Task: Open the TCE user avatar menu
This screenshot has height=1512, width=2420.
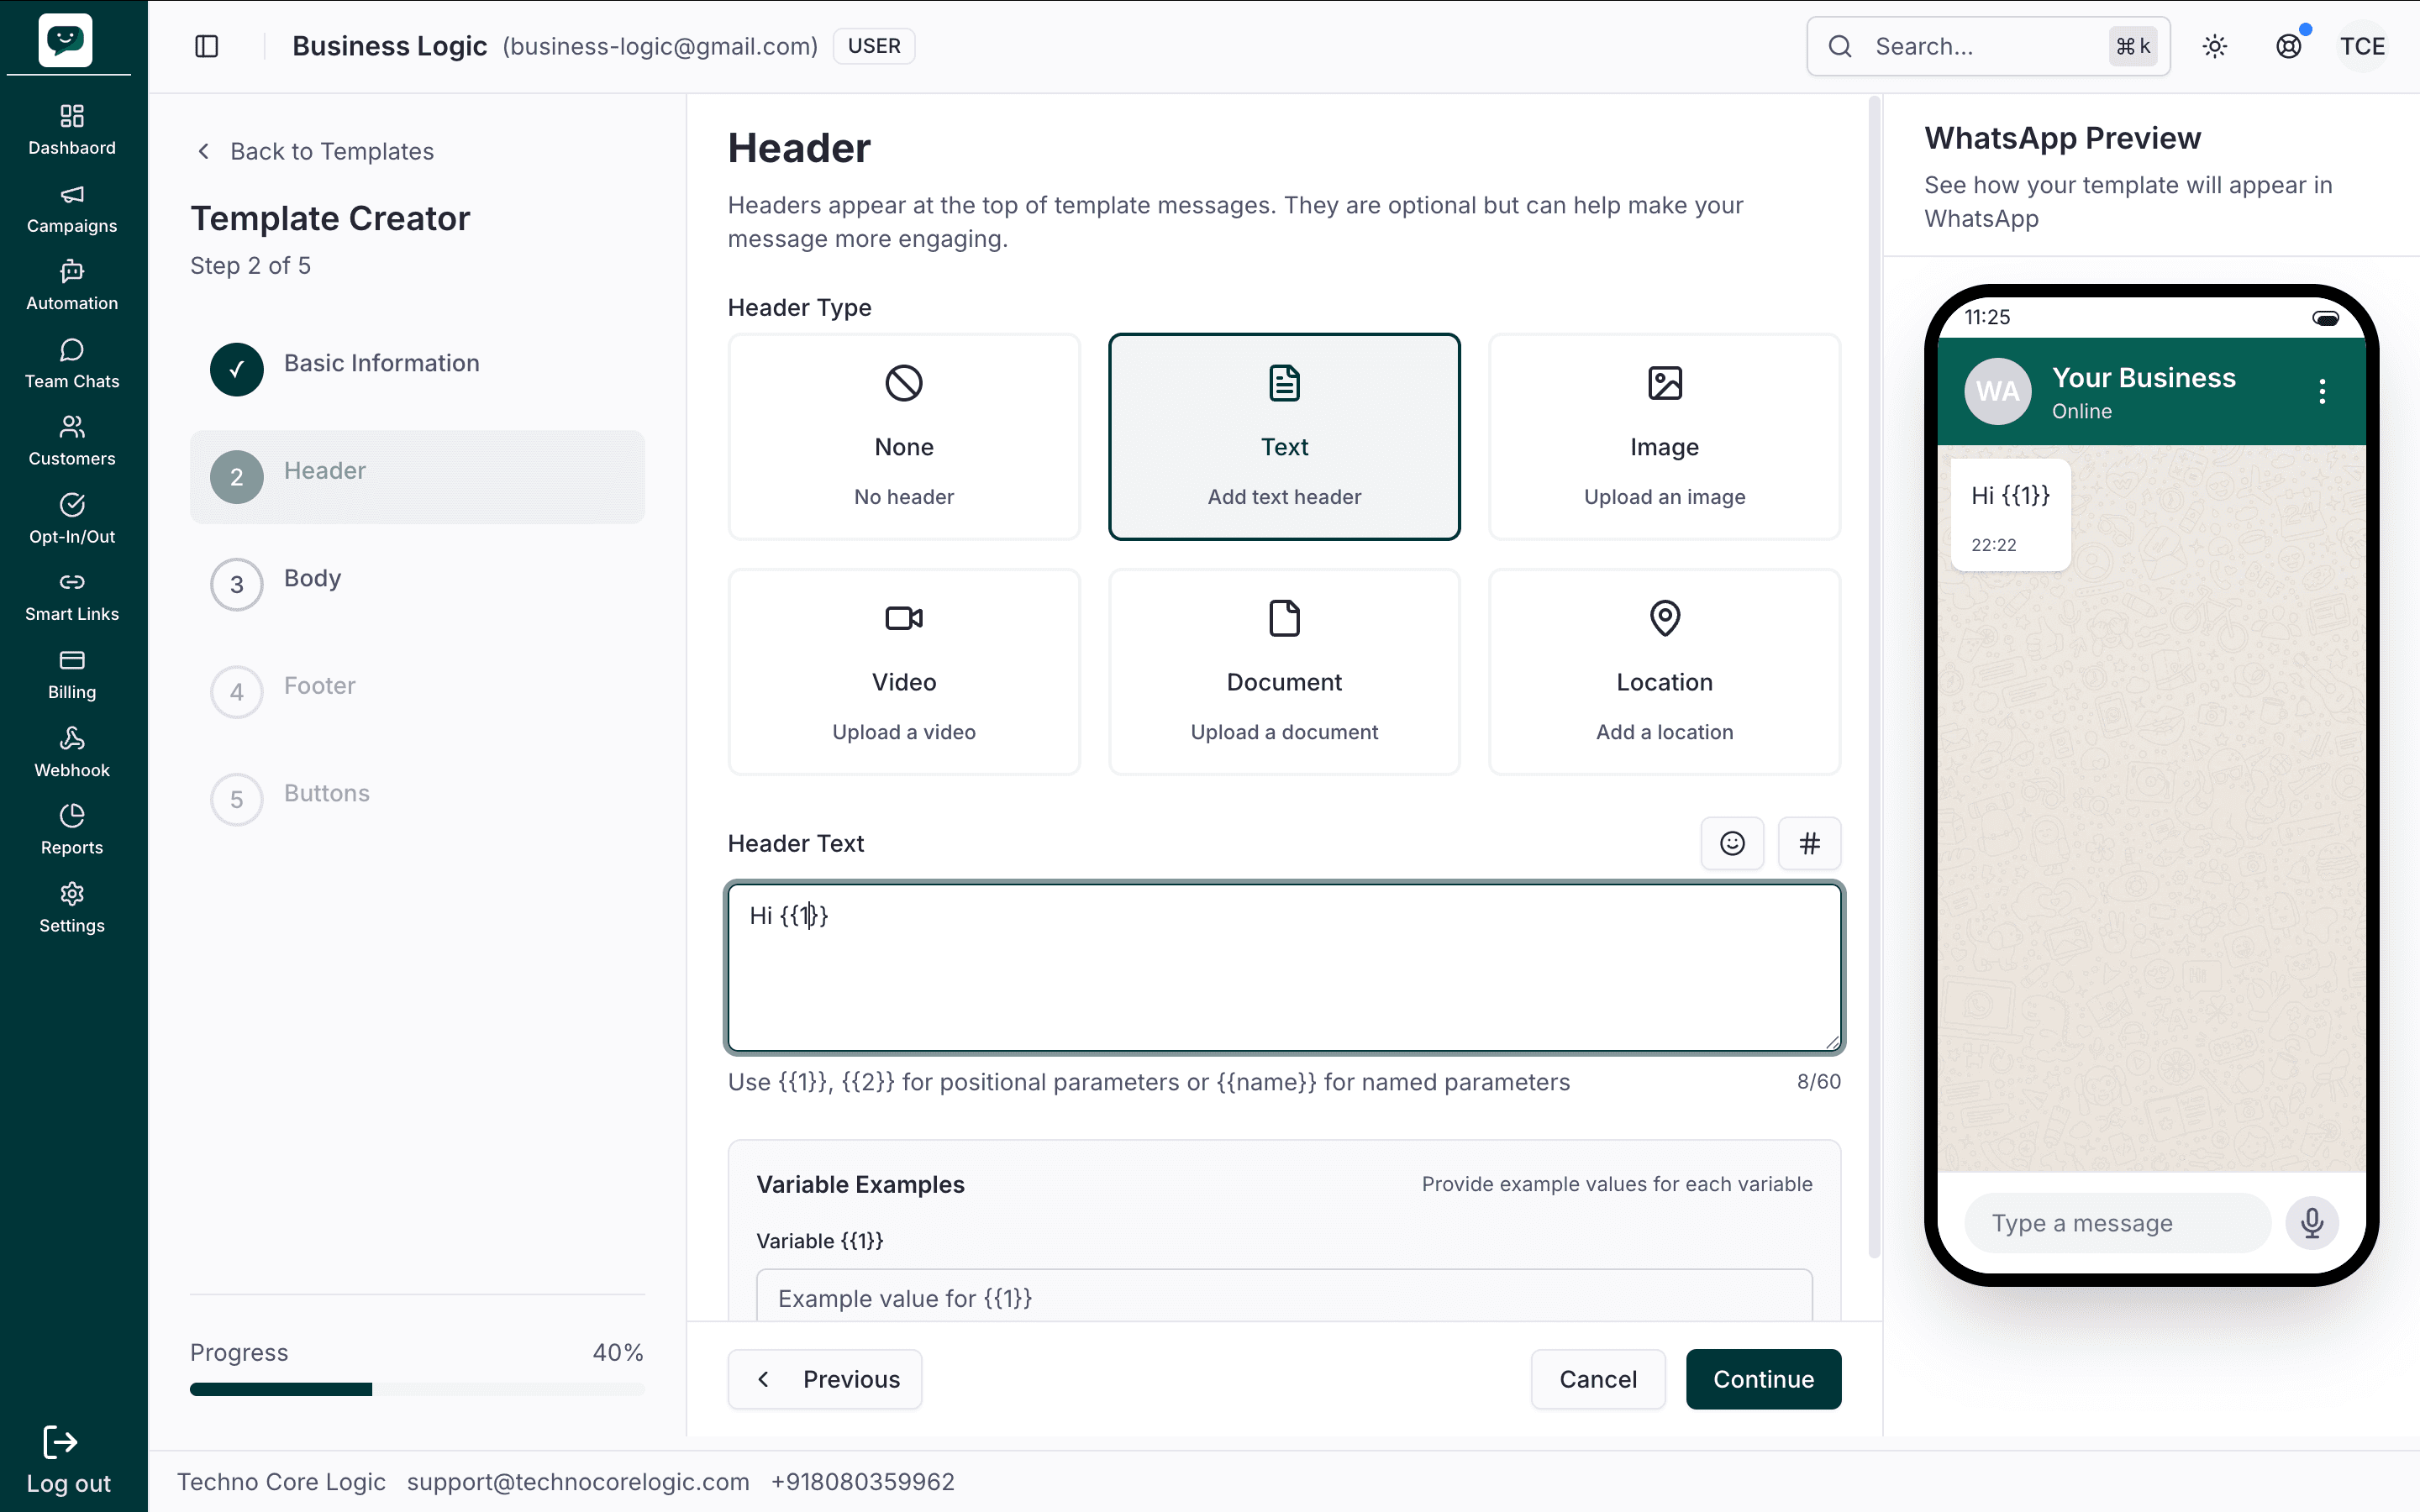Action: click(x=2362, y=46)
